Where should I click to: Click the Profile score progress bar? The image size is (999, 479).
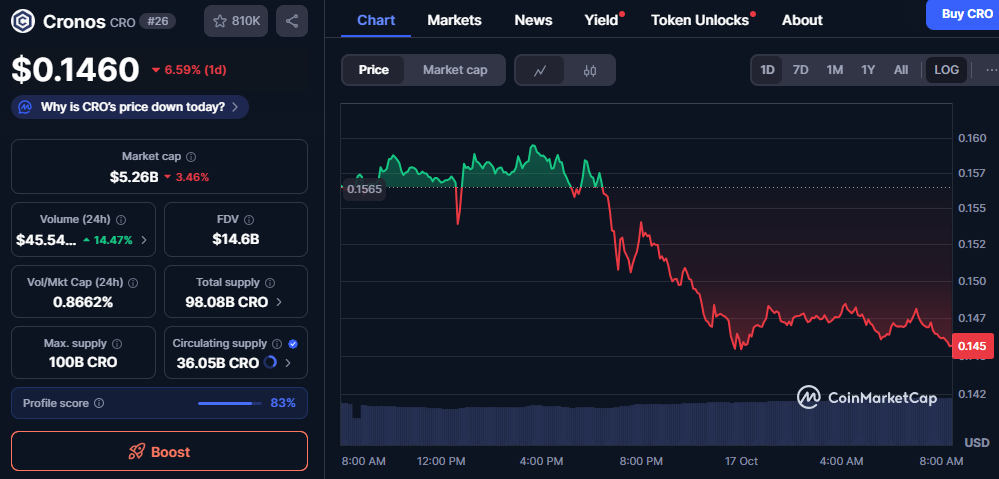tap(227, 403)
